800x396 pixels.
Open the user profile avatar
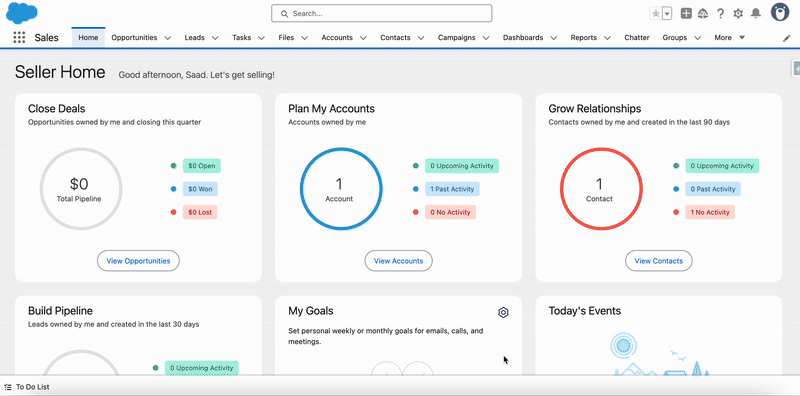tap(780, 12)
